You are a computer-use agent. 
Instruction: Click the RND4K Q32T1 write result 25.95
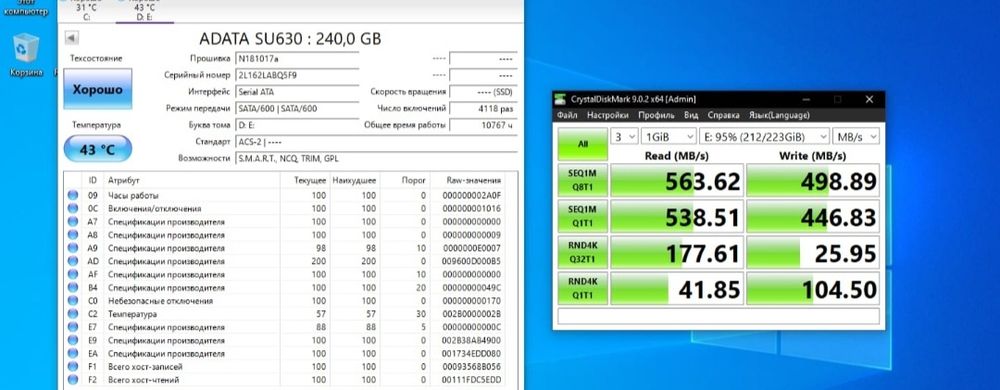[x=812, y=252]
